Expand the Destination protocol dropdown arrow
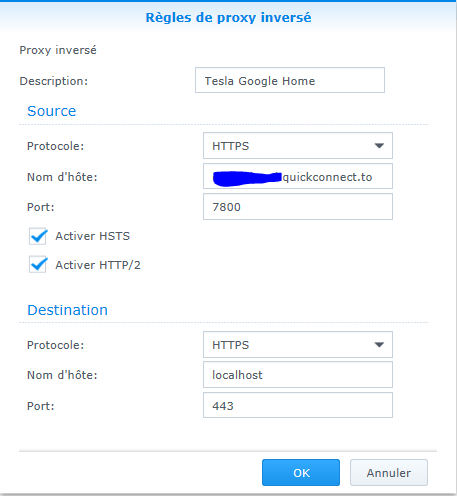 (x=379, y=345)
